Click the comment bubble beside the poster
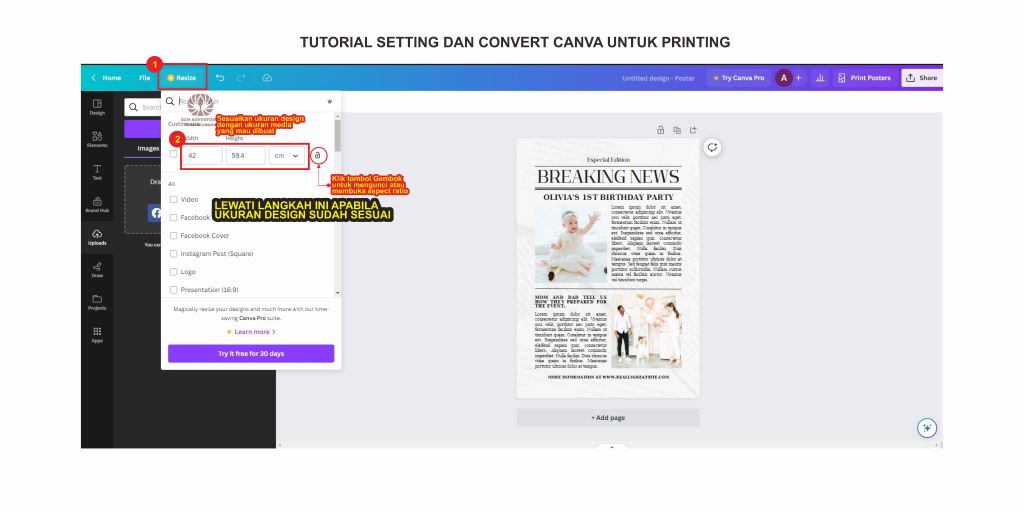This screenshot has width=1024, height=512. point(712,147)
